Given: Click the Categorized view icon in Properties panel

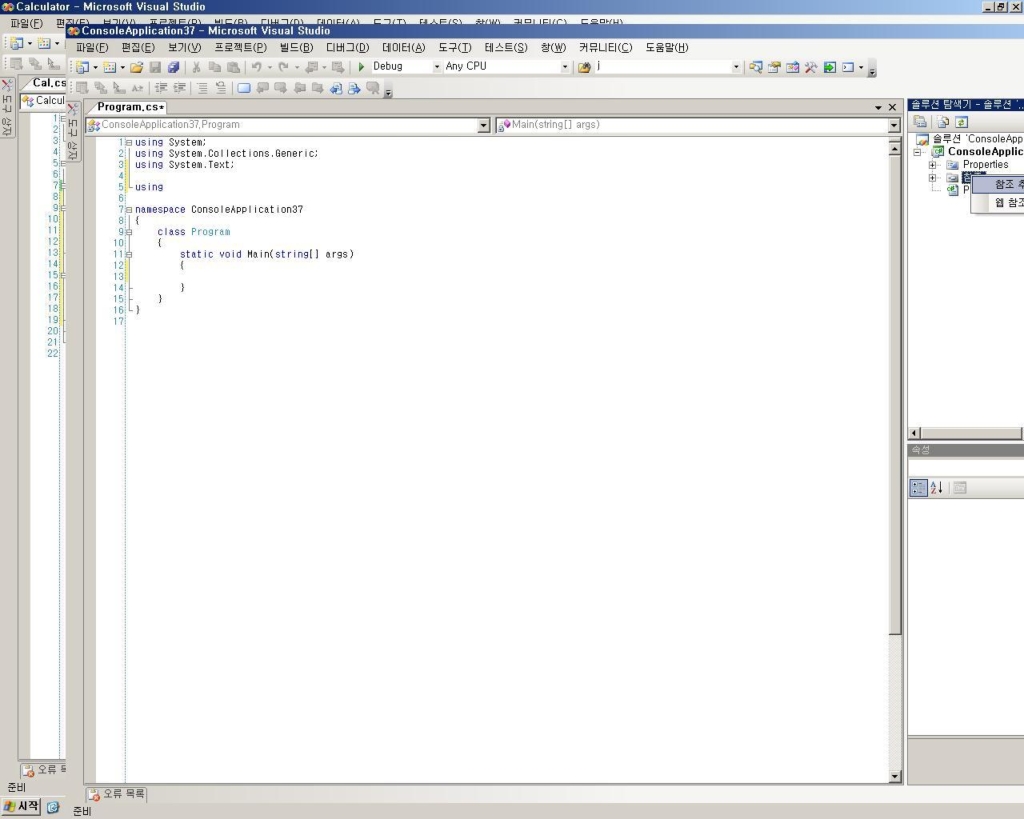Looking at the screenshot, I should point(918,487).
